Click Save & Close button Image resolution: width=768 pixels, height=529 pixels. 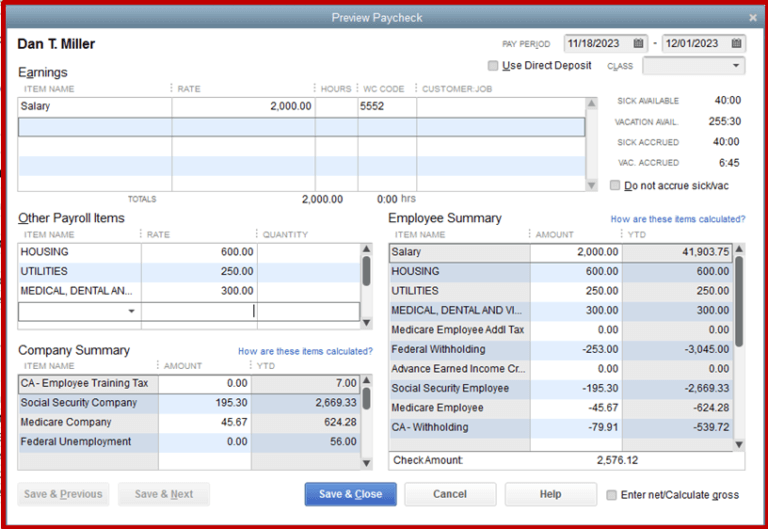click(351, 494)
